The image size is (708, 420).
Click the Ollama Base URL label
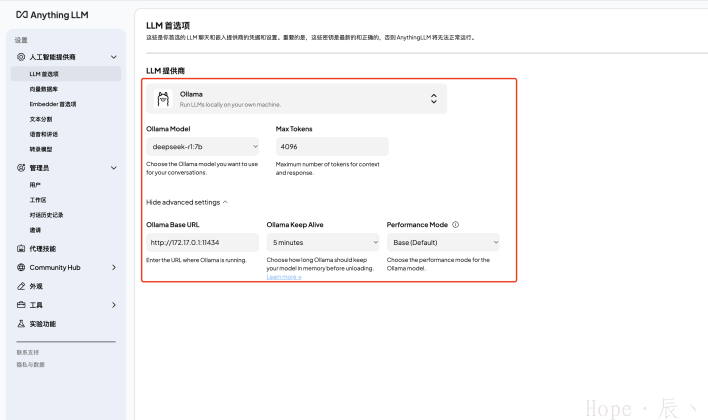pyautogui.click(x=172, y=224)
